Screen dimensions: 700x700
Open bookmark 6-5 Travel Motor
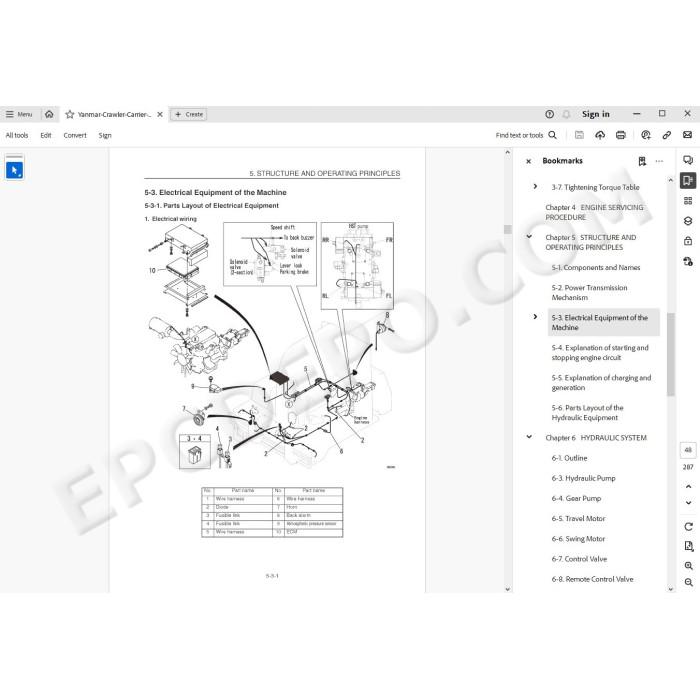(x=578, y=518)
